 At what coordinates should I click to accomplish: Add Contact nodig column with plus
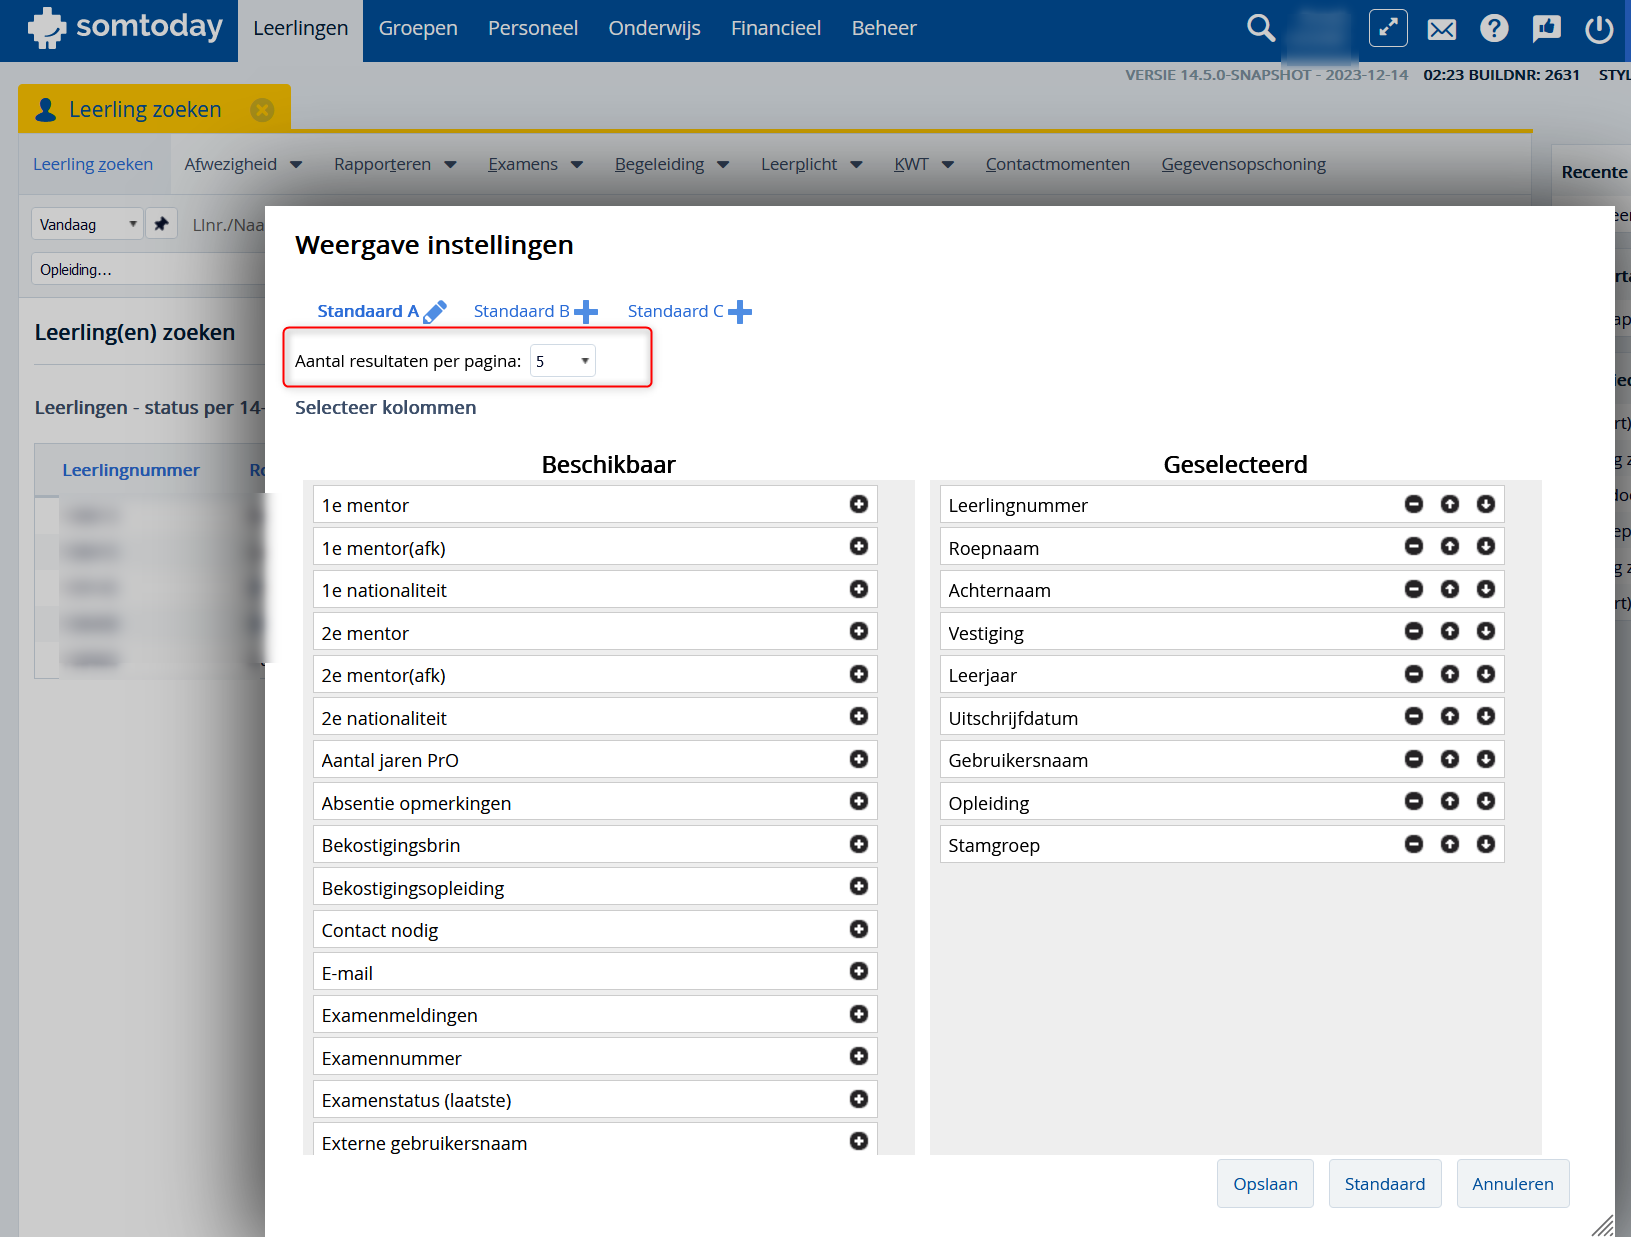click(858, 929)
